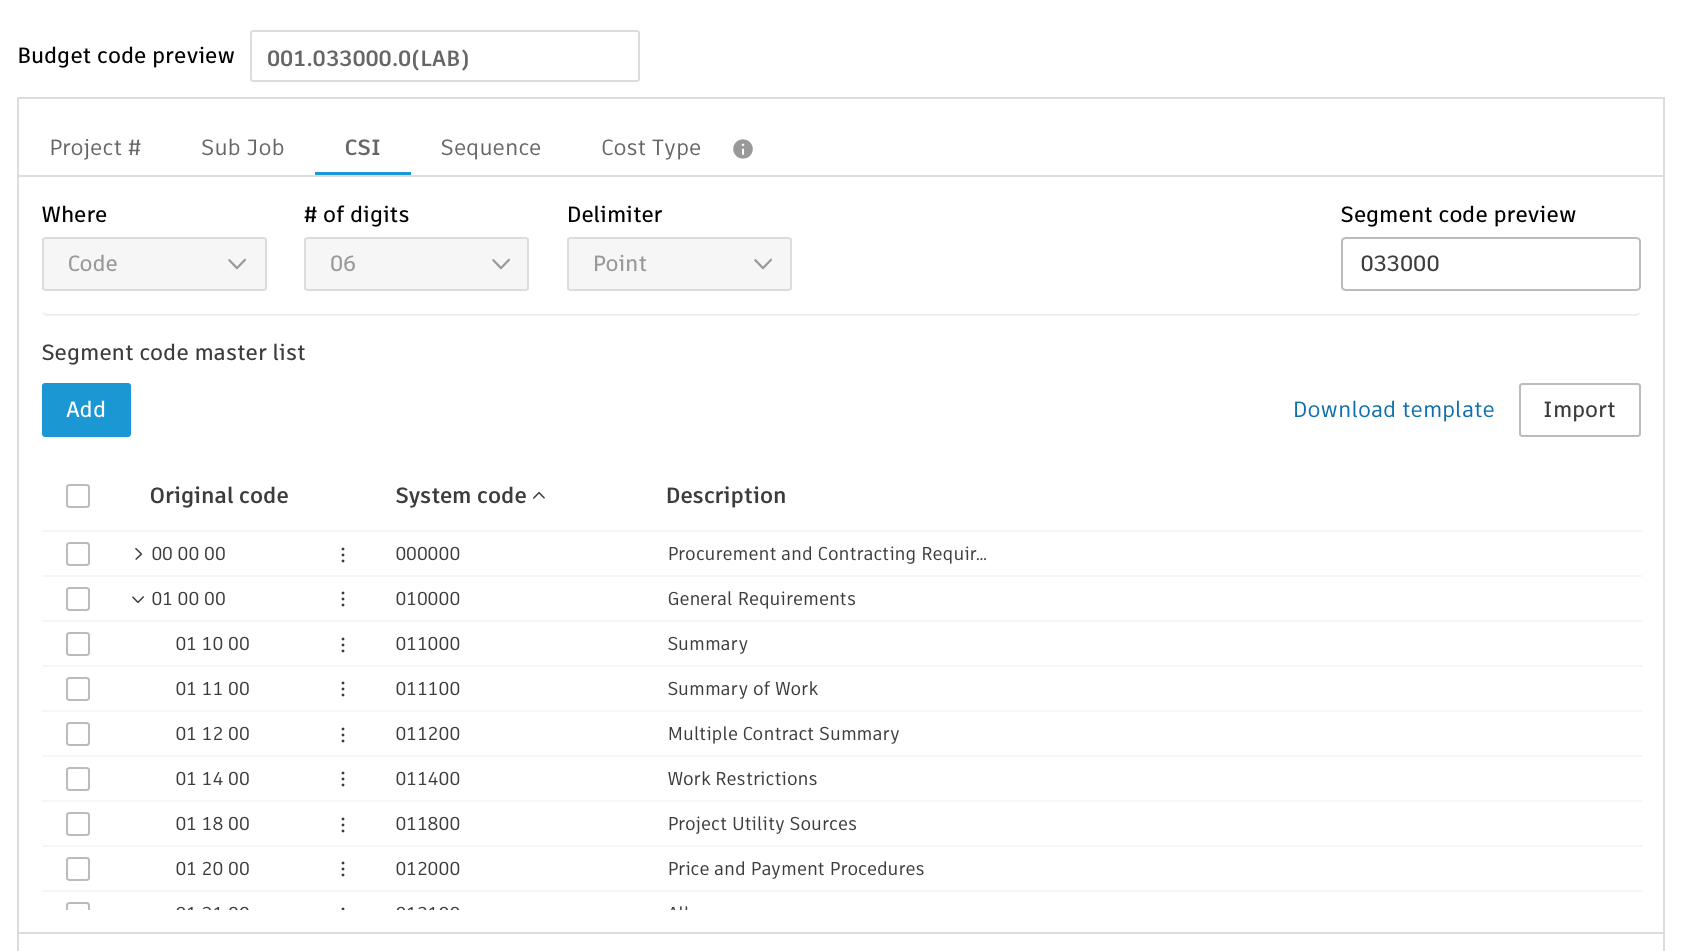
Task: Check the box for General Requirements row
Action: pos(78,599)
